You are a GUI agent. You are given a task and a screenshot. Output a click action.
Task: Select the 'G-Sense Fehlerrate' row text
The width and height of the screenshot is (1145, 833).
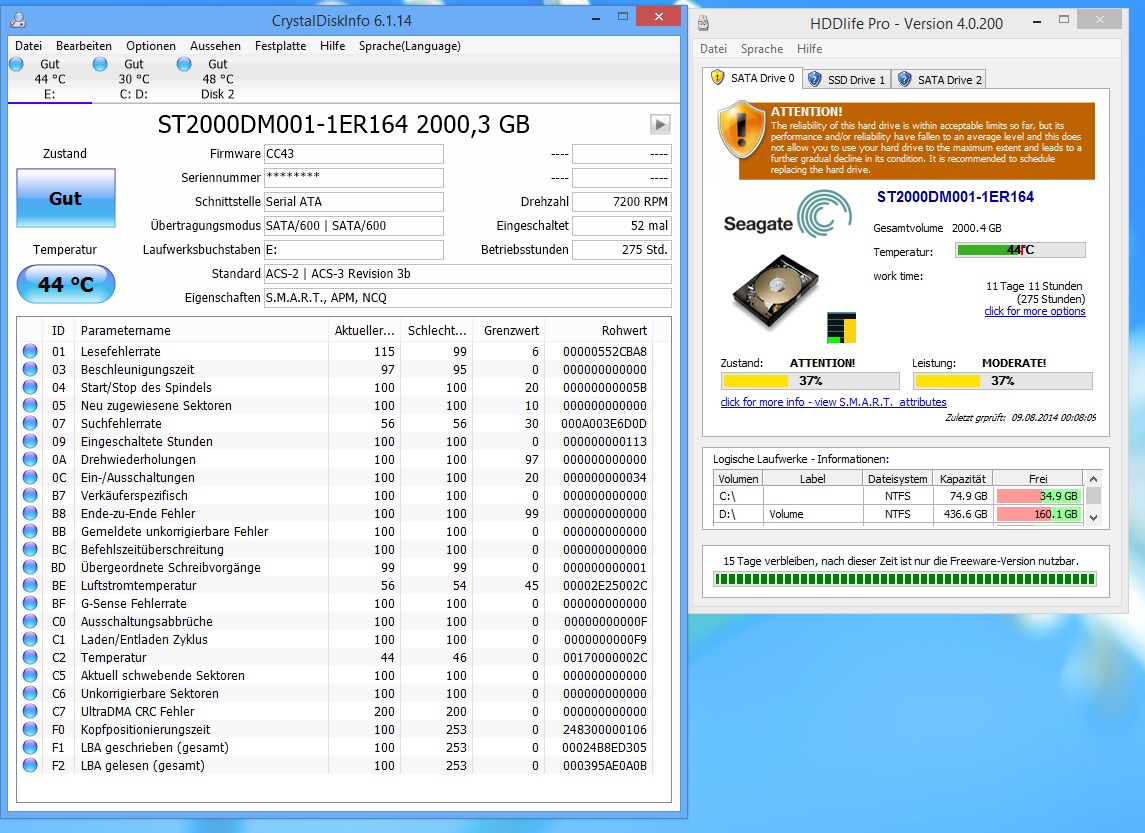(134, 603)
